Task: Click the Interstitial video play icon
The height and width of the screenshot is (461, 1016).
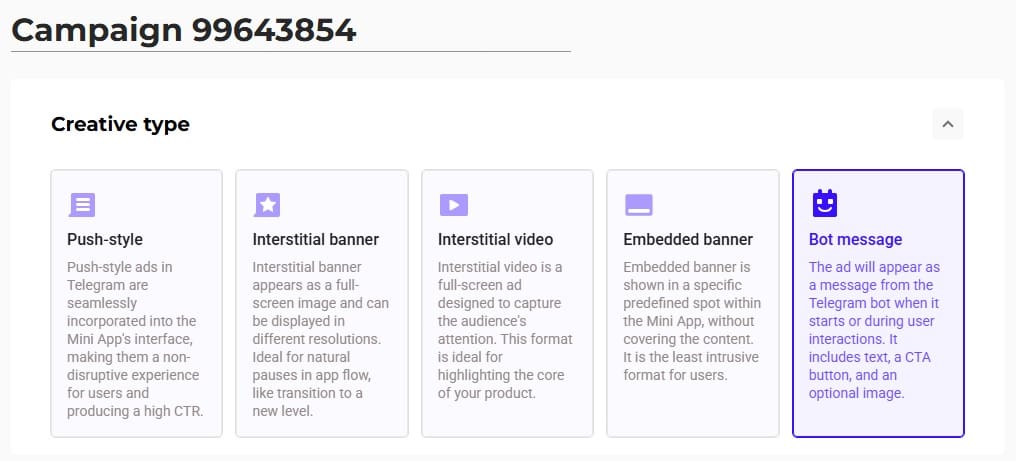Action: [x=454, y=205]
